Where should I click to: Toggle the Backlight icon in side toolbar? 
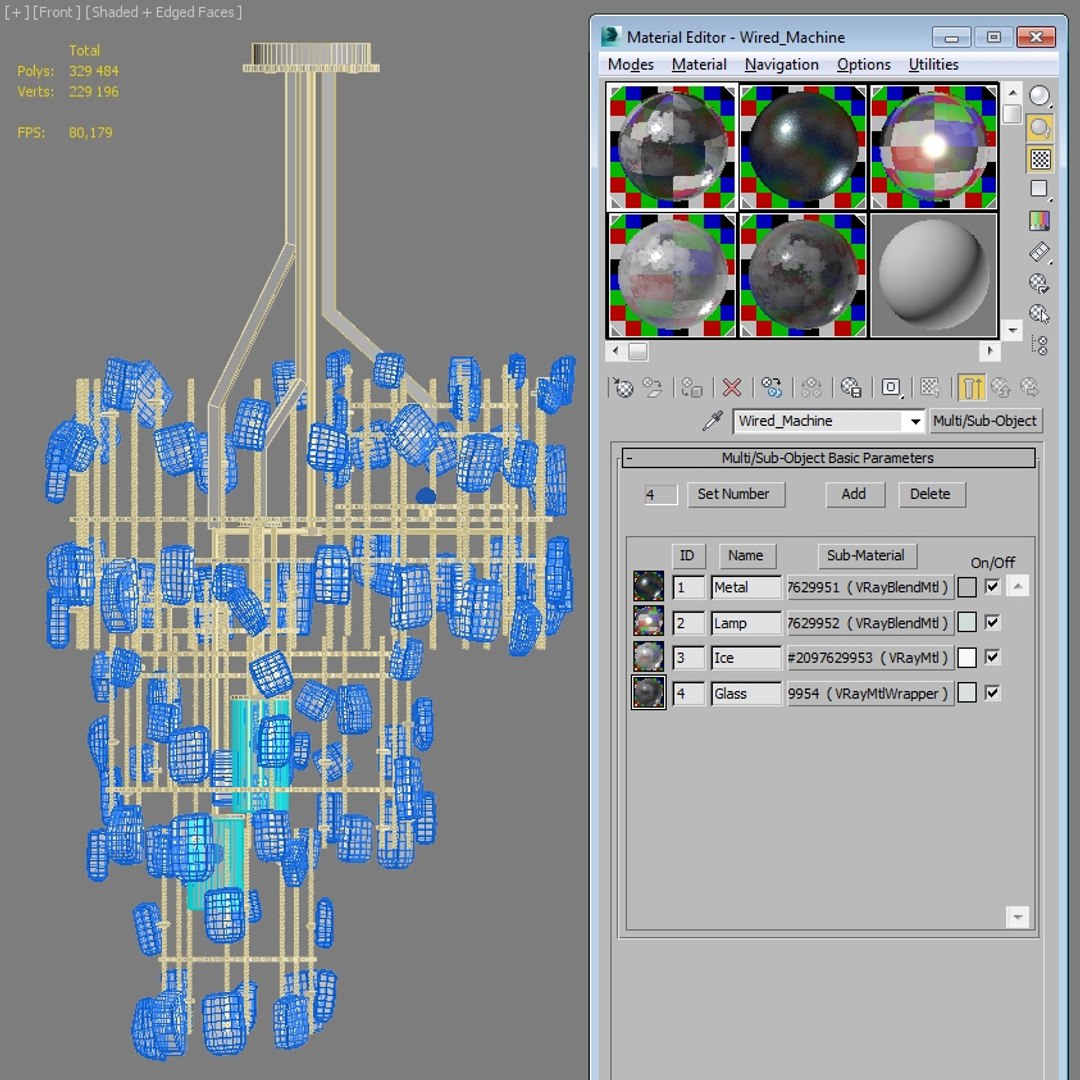click(1039, 127)
